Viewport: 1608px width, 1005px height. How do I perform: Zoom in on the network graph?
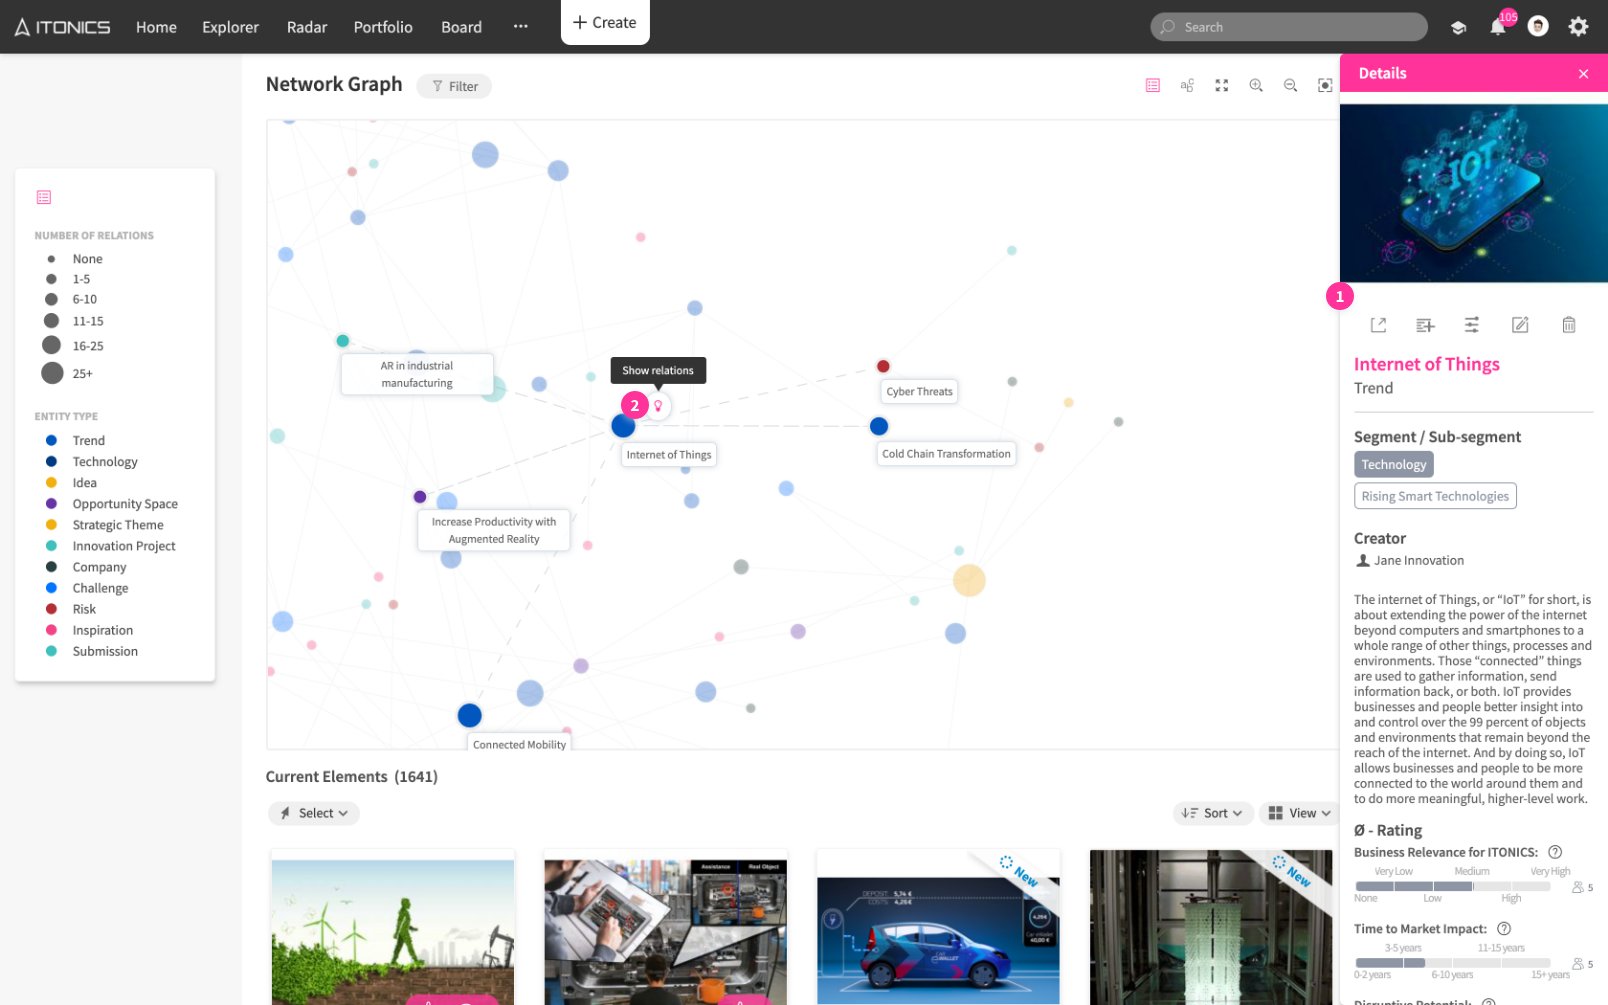tap(1256, 86)
